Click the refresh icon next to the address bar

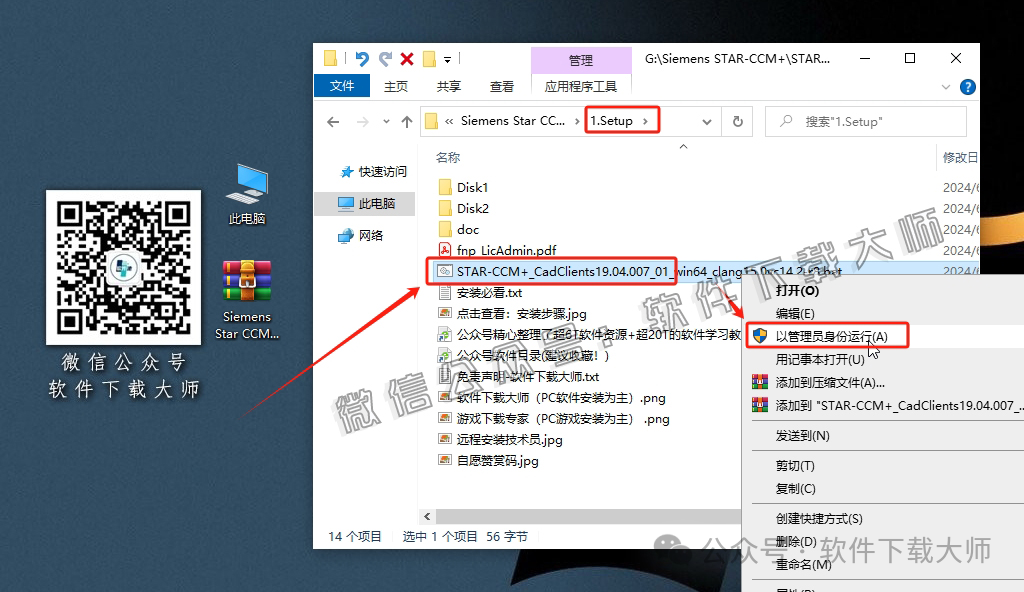click(x=737, y=120)
